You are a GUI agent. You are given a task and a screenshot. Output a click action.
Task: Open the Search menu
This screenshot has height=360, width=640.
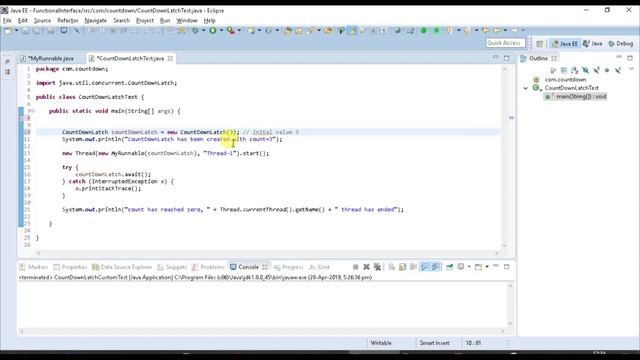tap(121, 20)
